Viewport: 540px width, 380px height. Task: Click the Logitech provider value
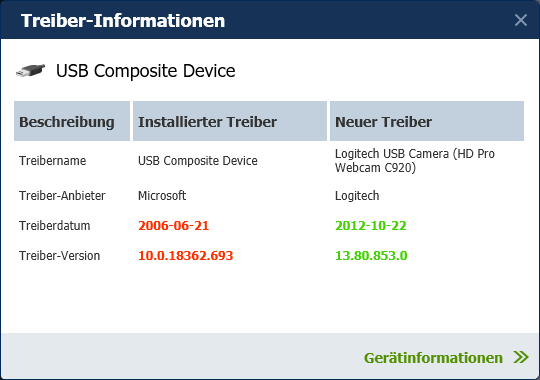[x=357, y=195]
